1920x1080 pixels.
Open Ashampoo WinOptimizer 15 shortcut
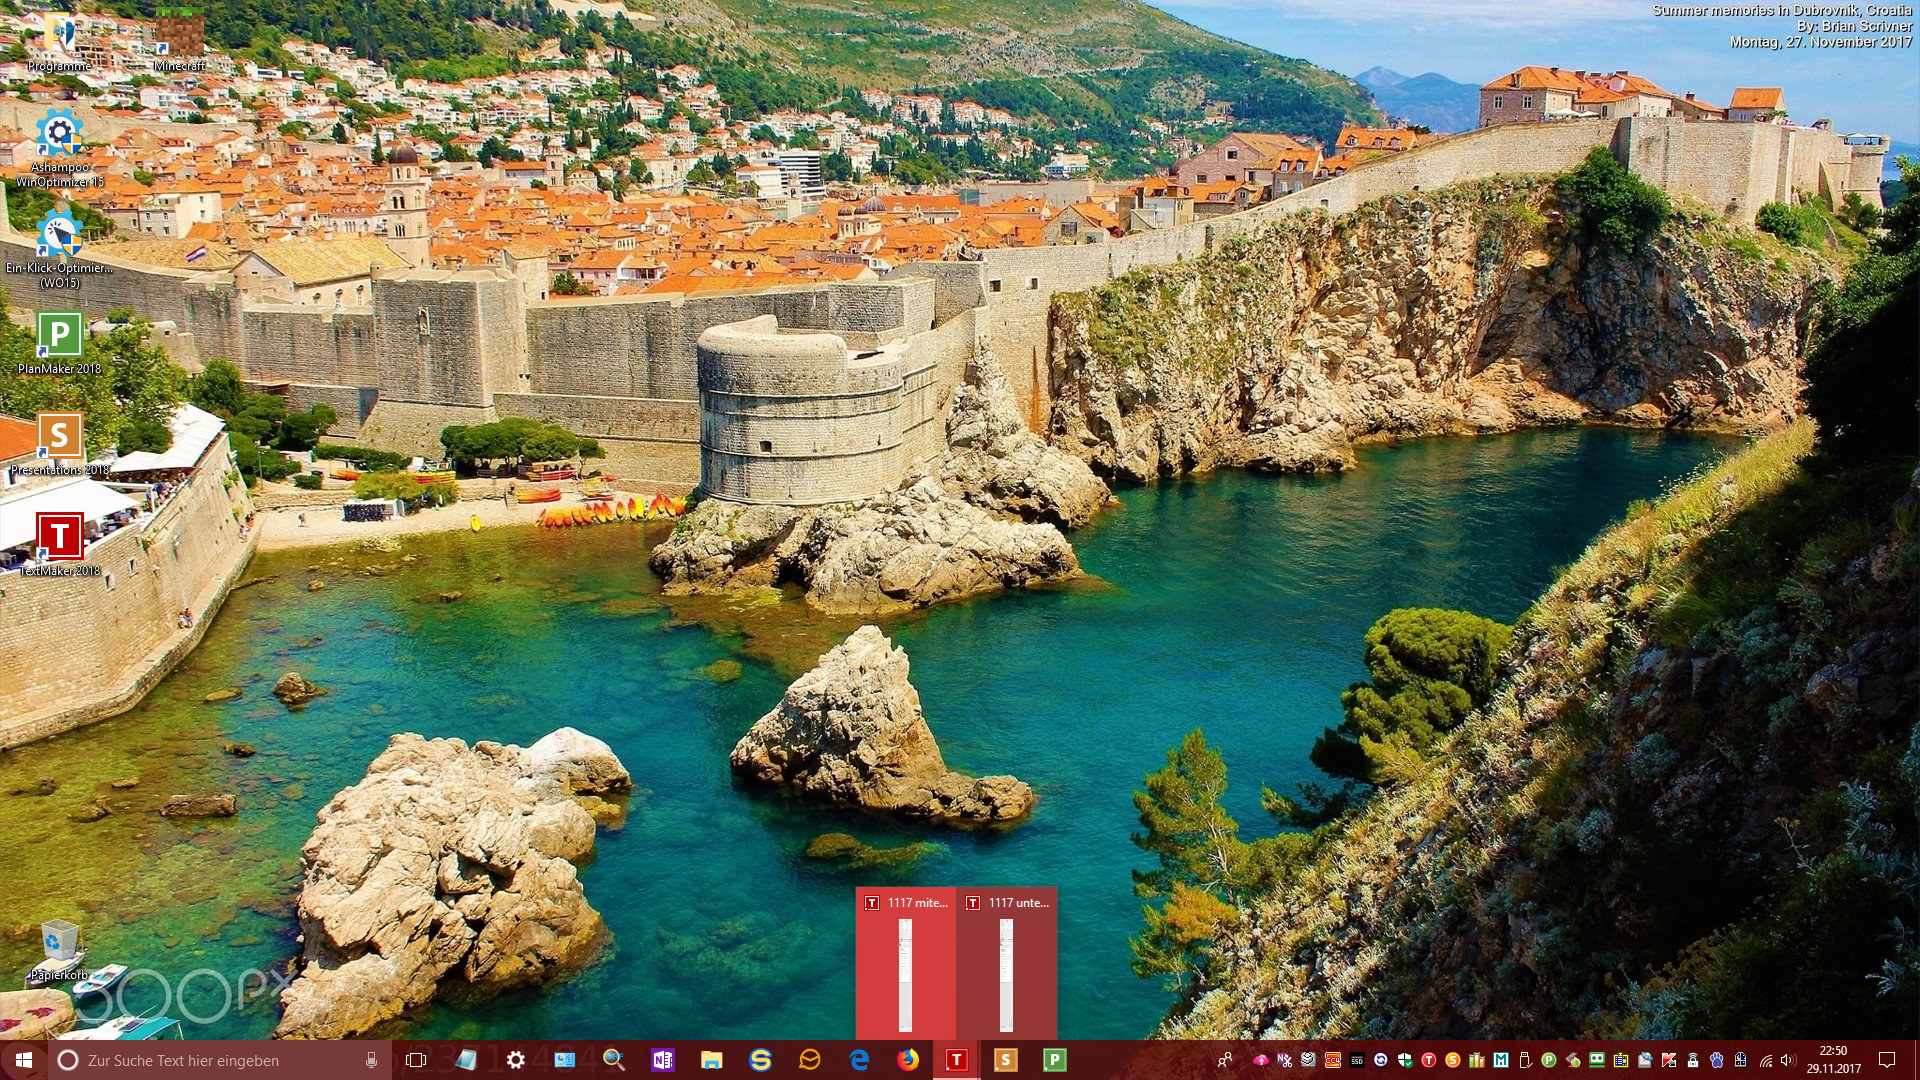click(59, 134)
